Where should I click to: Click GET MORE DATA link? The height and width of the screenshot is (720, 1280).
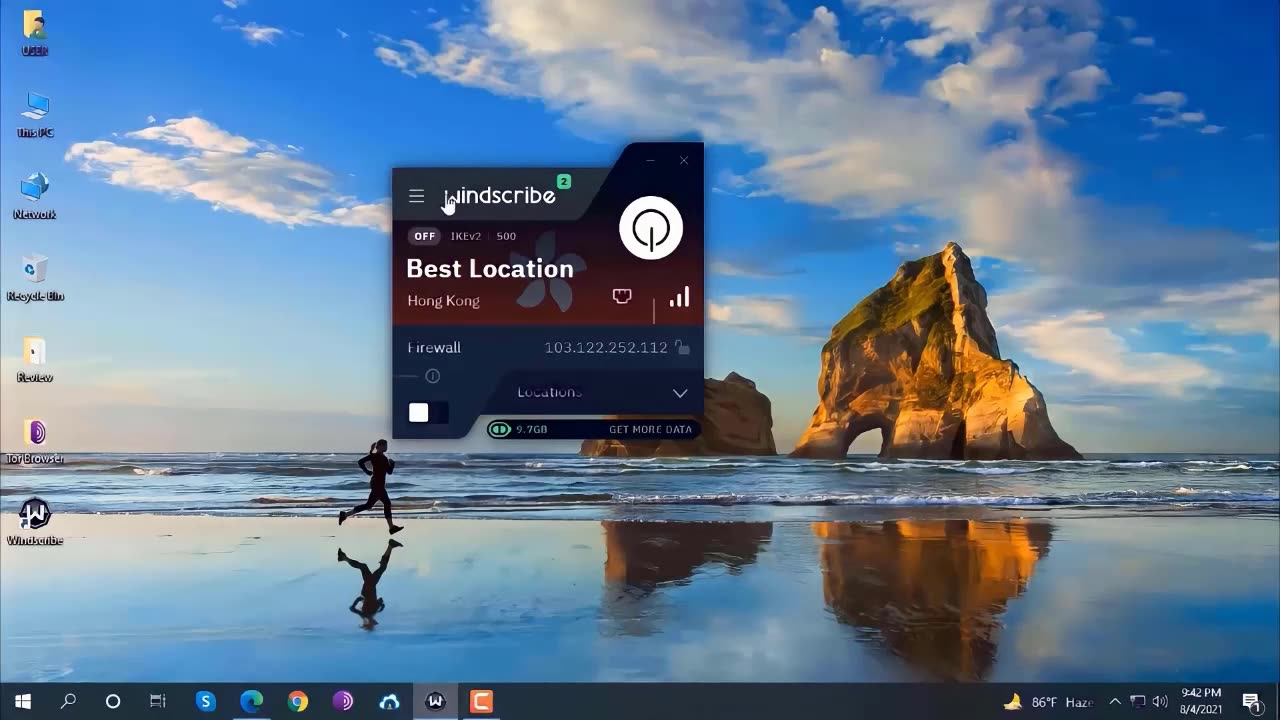click(x=650, y=429)
